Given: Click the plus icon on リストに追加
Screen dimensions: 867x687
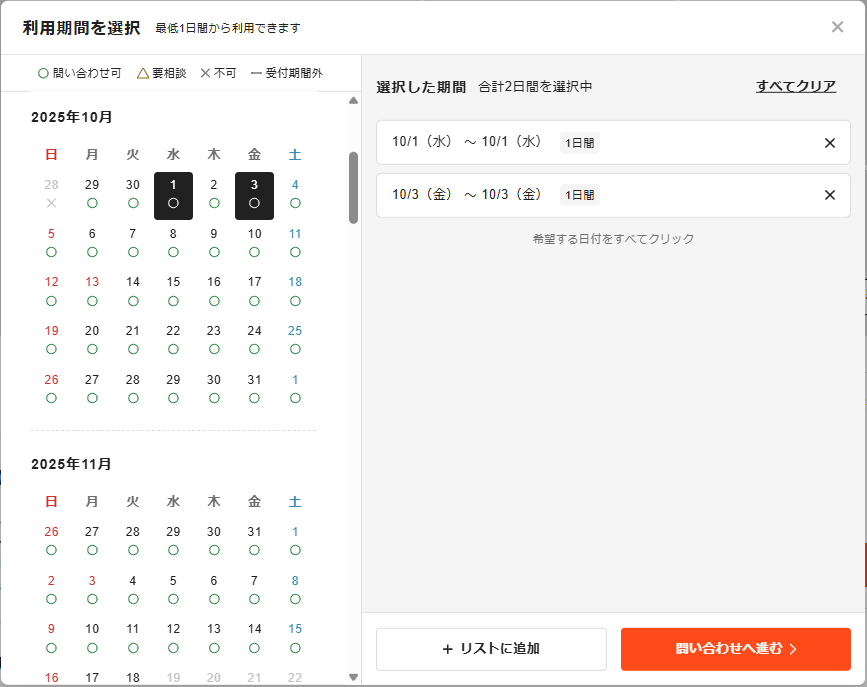Looking at the screenshot, I should click(x=447, y=649).
